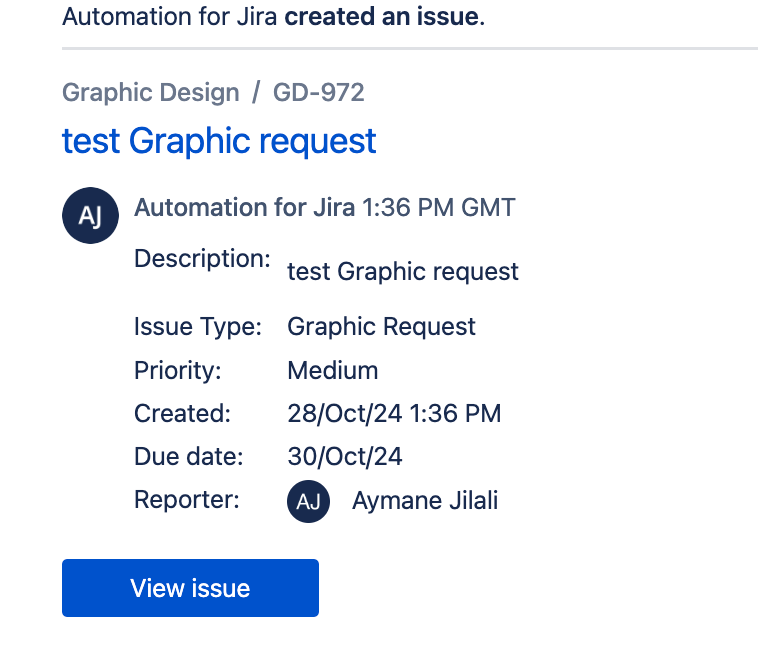Click the 'created an issue' header text

(x=383, y=16)
